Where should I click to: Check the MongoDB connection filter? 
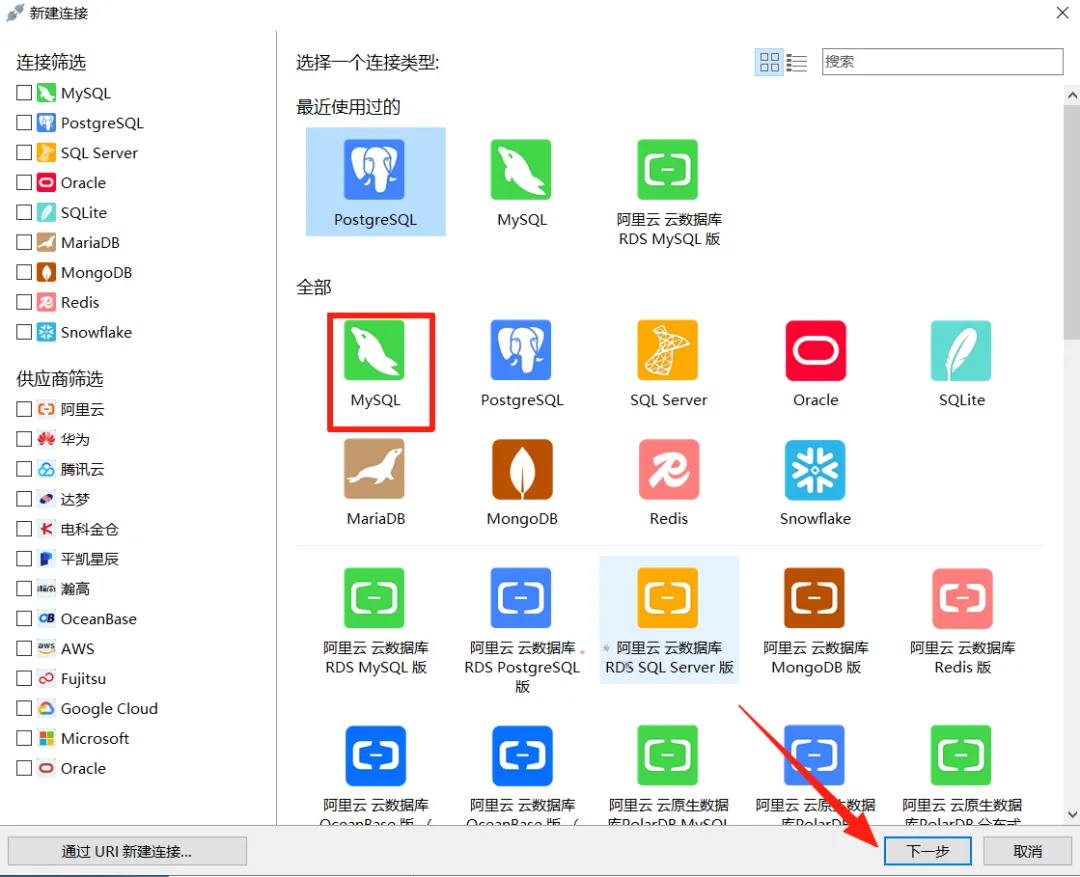(24, 272)
